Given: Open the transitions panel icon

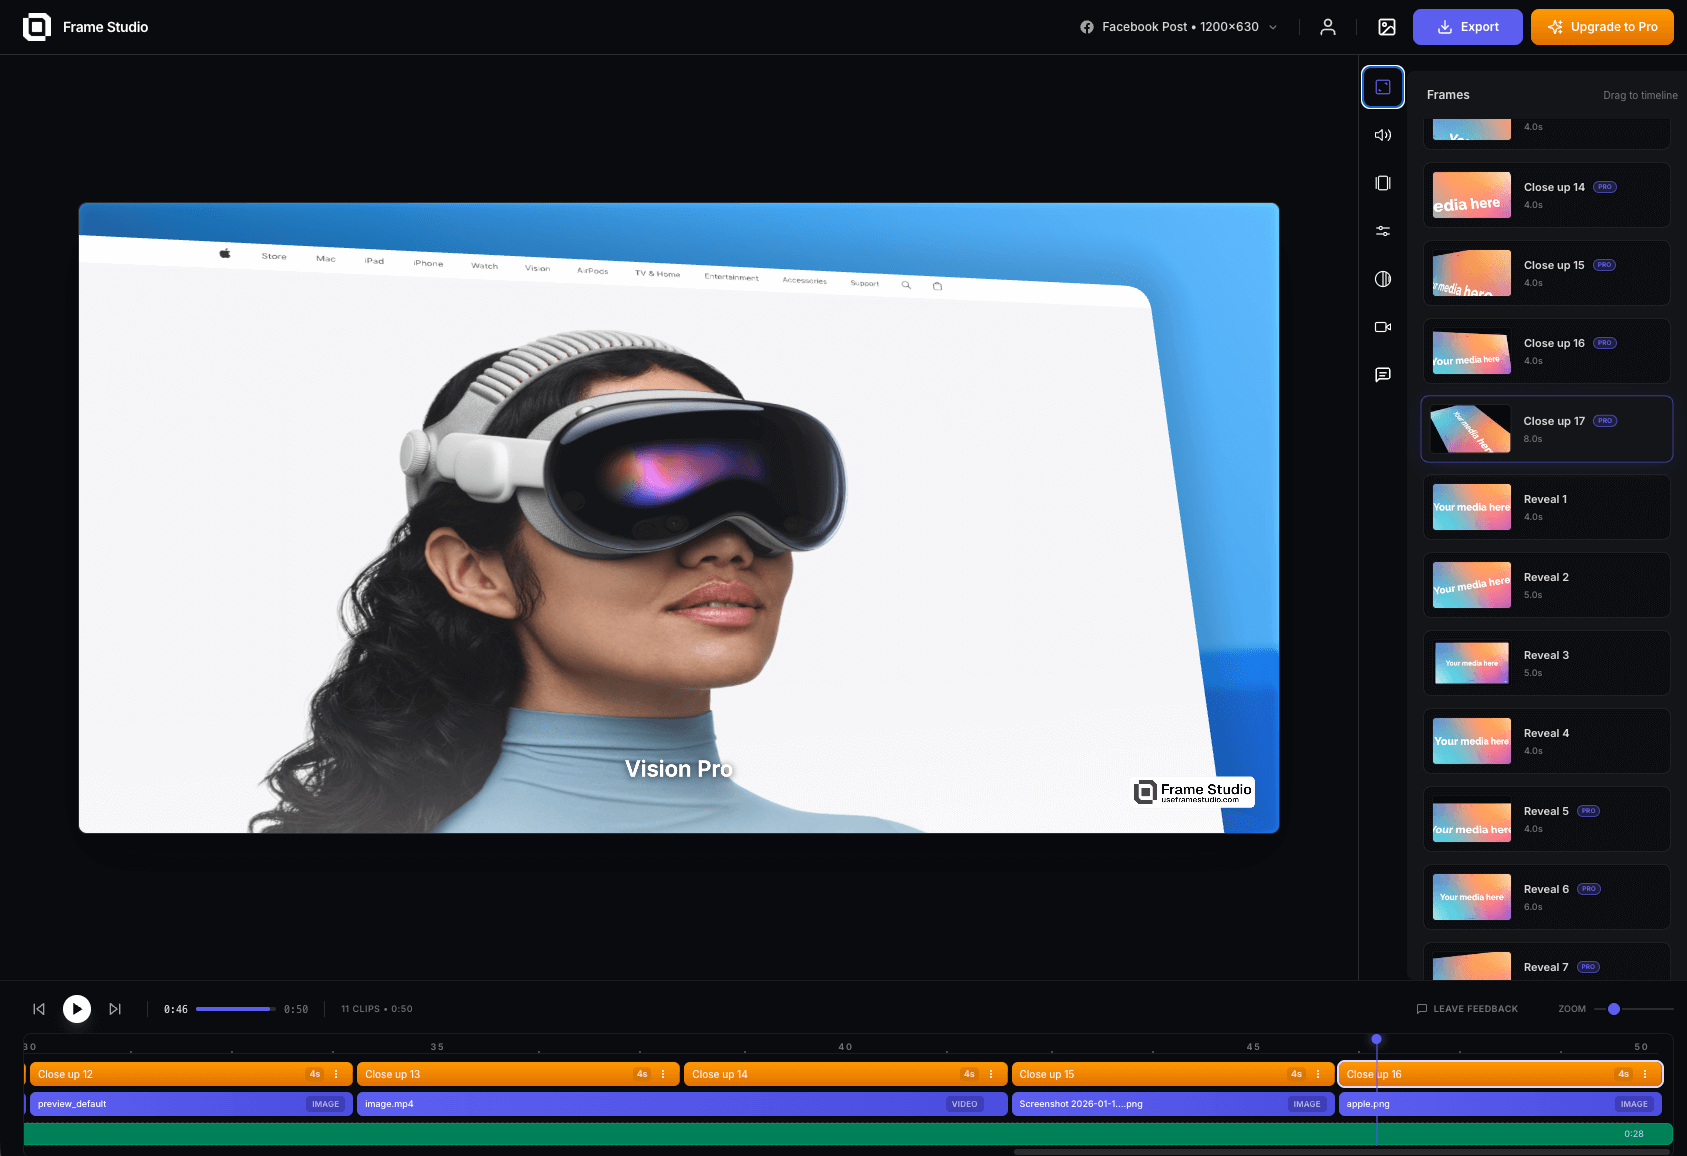Looking at the screenshot, I should tap(1383, 183).
